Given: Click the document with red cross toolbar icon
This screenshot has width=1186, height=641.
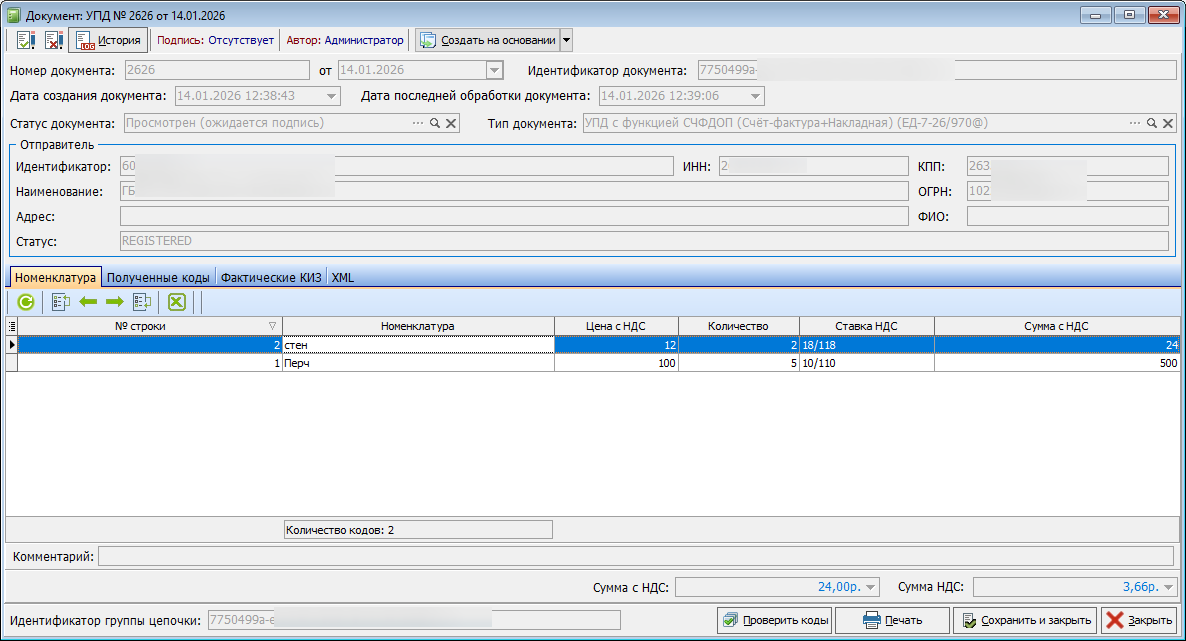Looking at the screenshot, I should coord(53,40).
